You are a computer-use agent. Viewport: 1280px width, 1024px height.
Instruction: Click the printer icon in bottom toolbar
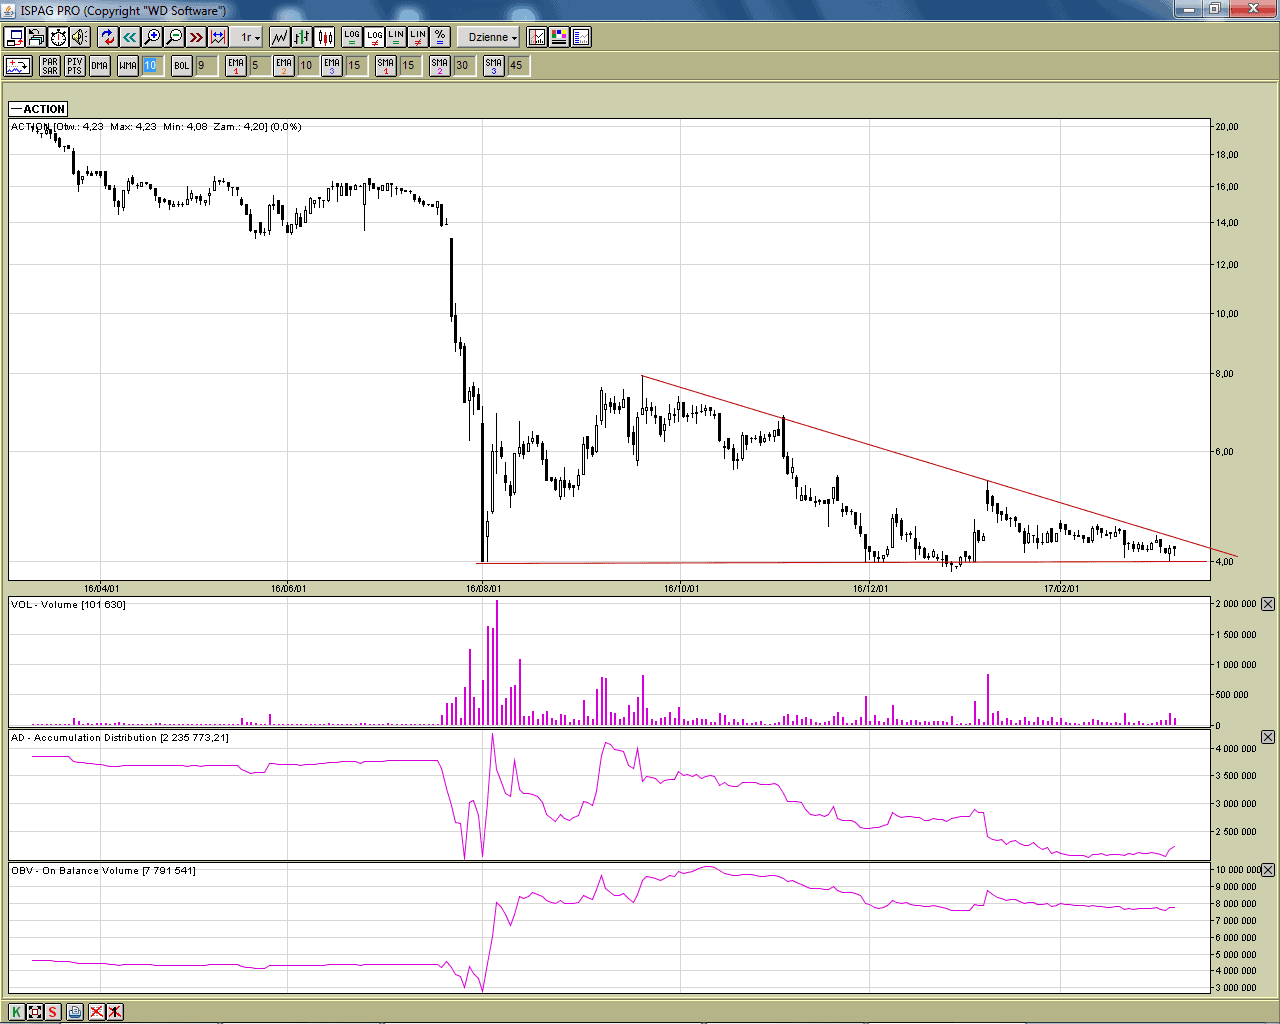pyautogui.click(x=75, y=1011)
